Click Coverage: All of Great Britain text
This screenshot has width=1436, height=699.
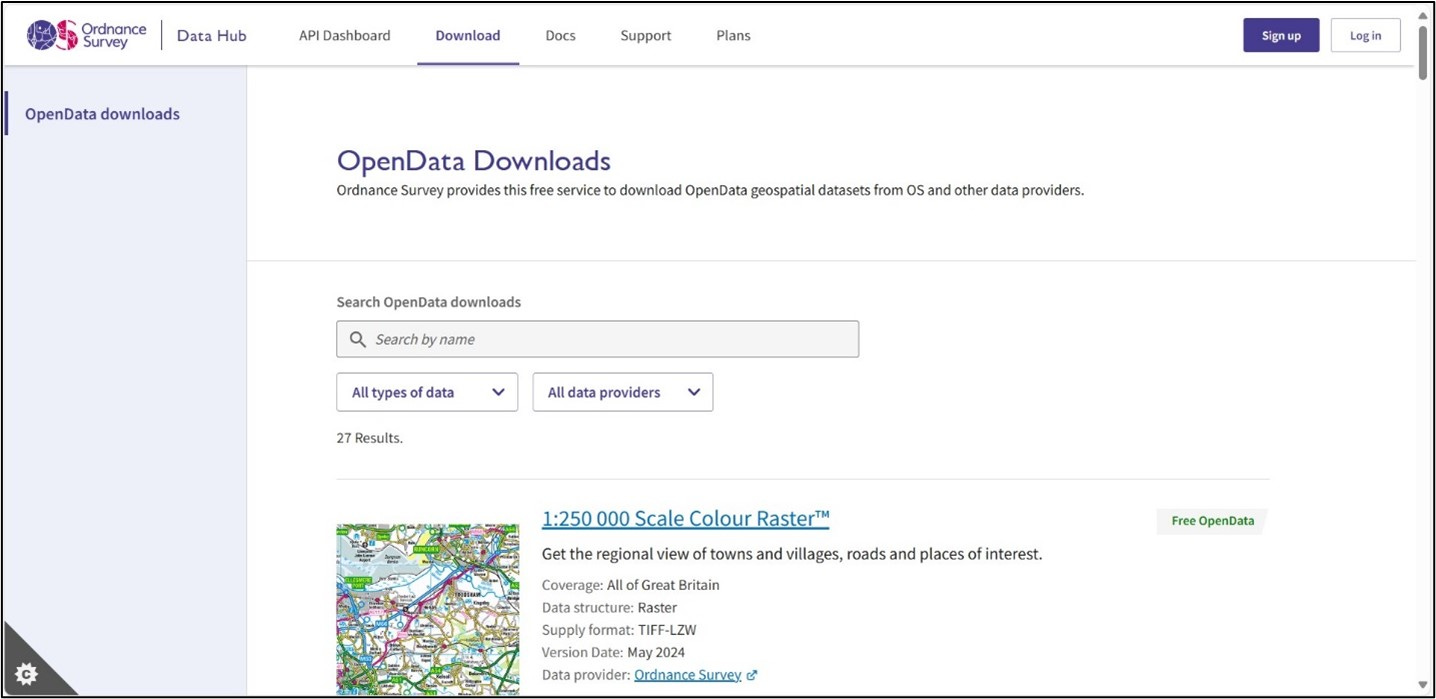631,585
